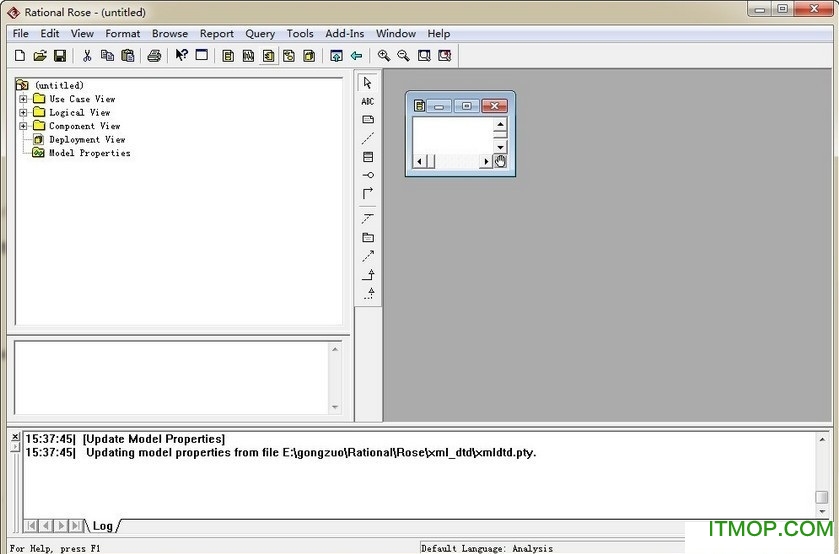The width and height of the screenshot is (839, 554).
Task: Select the Interface lollipop tool
Action: coord(368,175)
